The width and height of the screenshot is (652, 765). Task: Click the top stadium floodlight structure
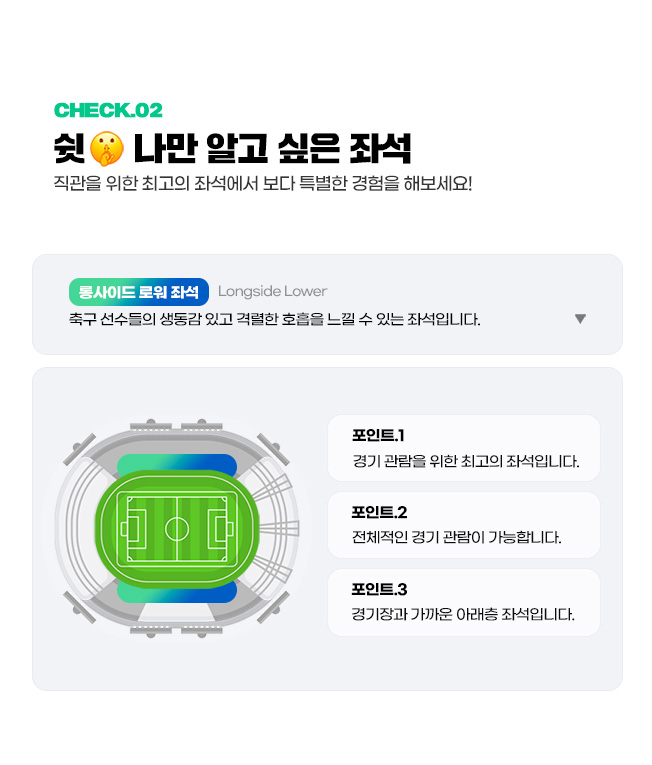point(176,426)
